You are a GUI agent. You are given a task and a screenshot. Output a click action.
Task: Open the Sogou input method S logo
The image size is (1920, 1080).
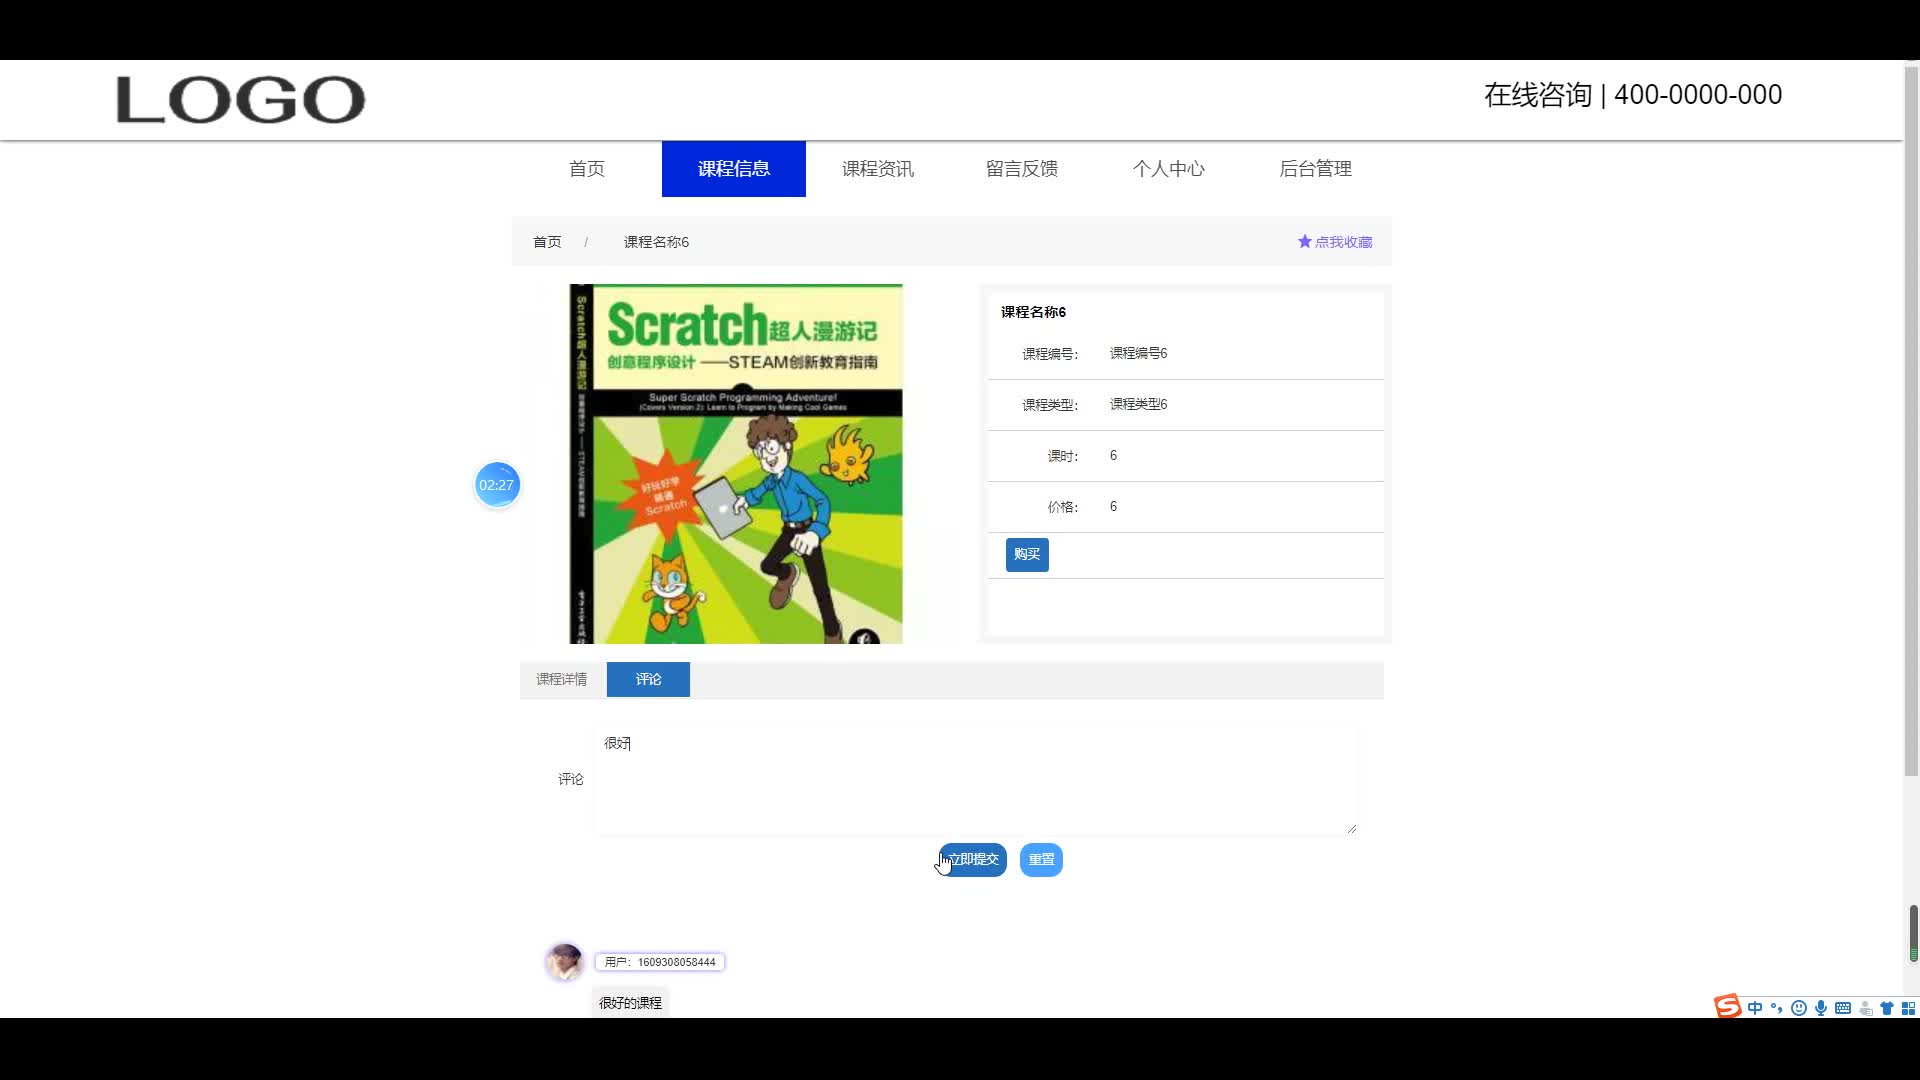point(1727,1006)
